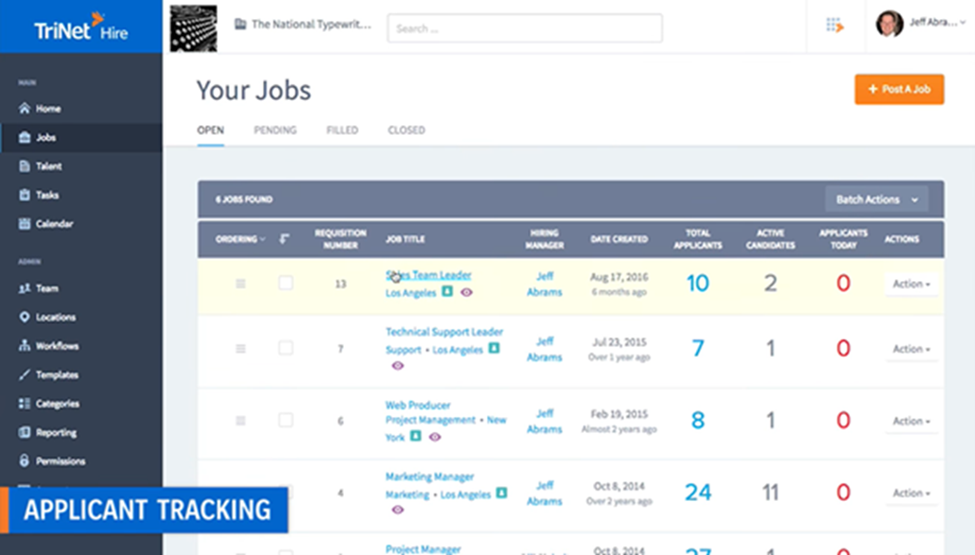Open the Sales Team Leader job link
Viewport: 975px width, 555px height.
(x=428, y=275)
